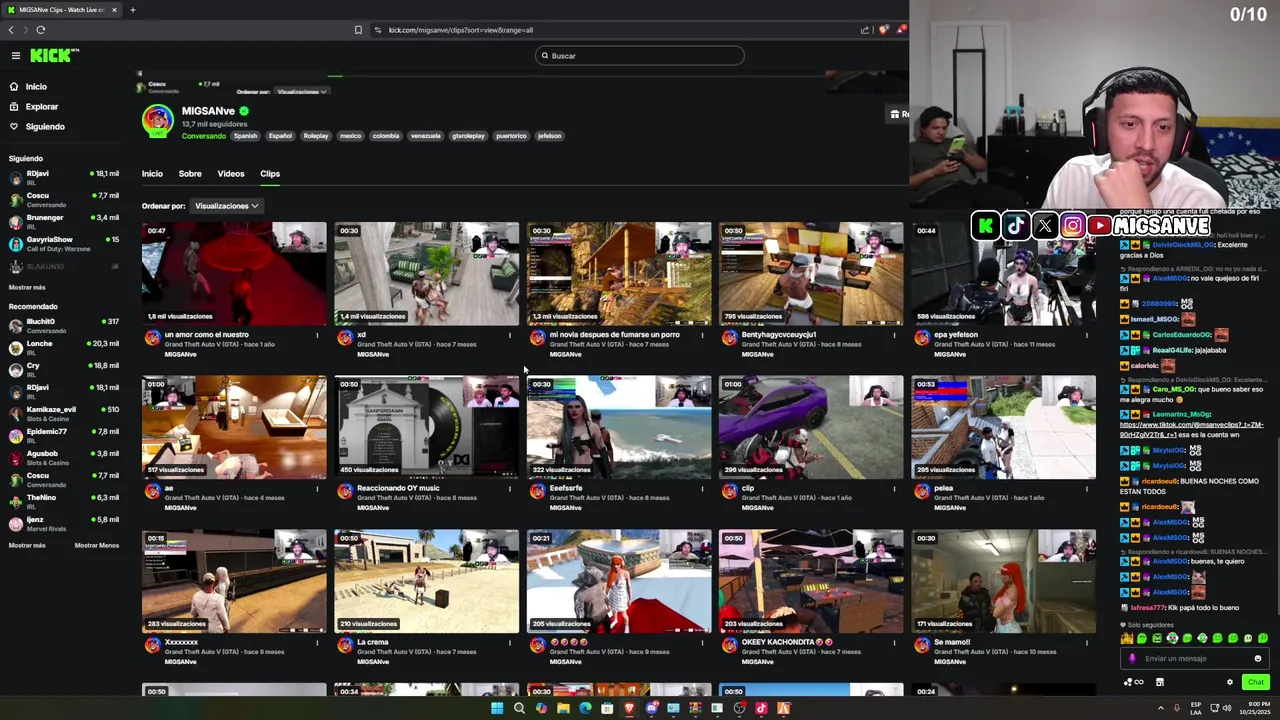Select the MIGSANve Clips browser tab
1280x720 pixels.
(62, 10)
